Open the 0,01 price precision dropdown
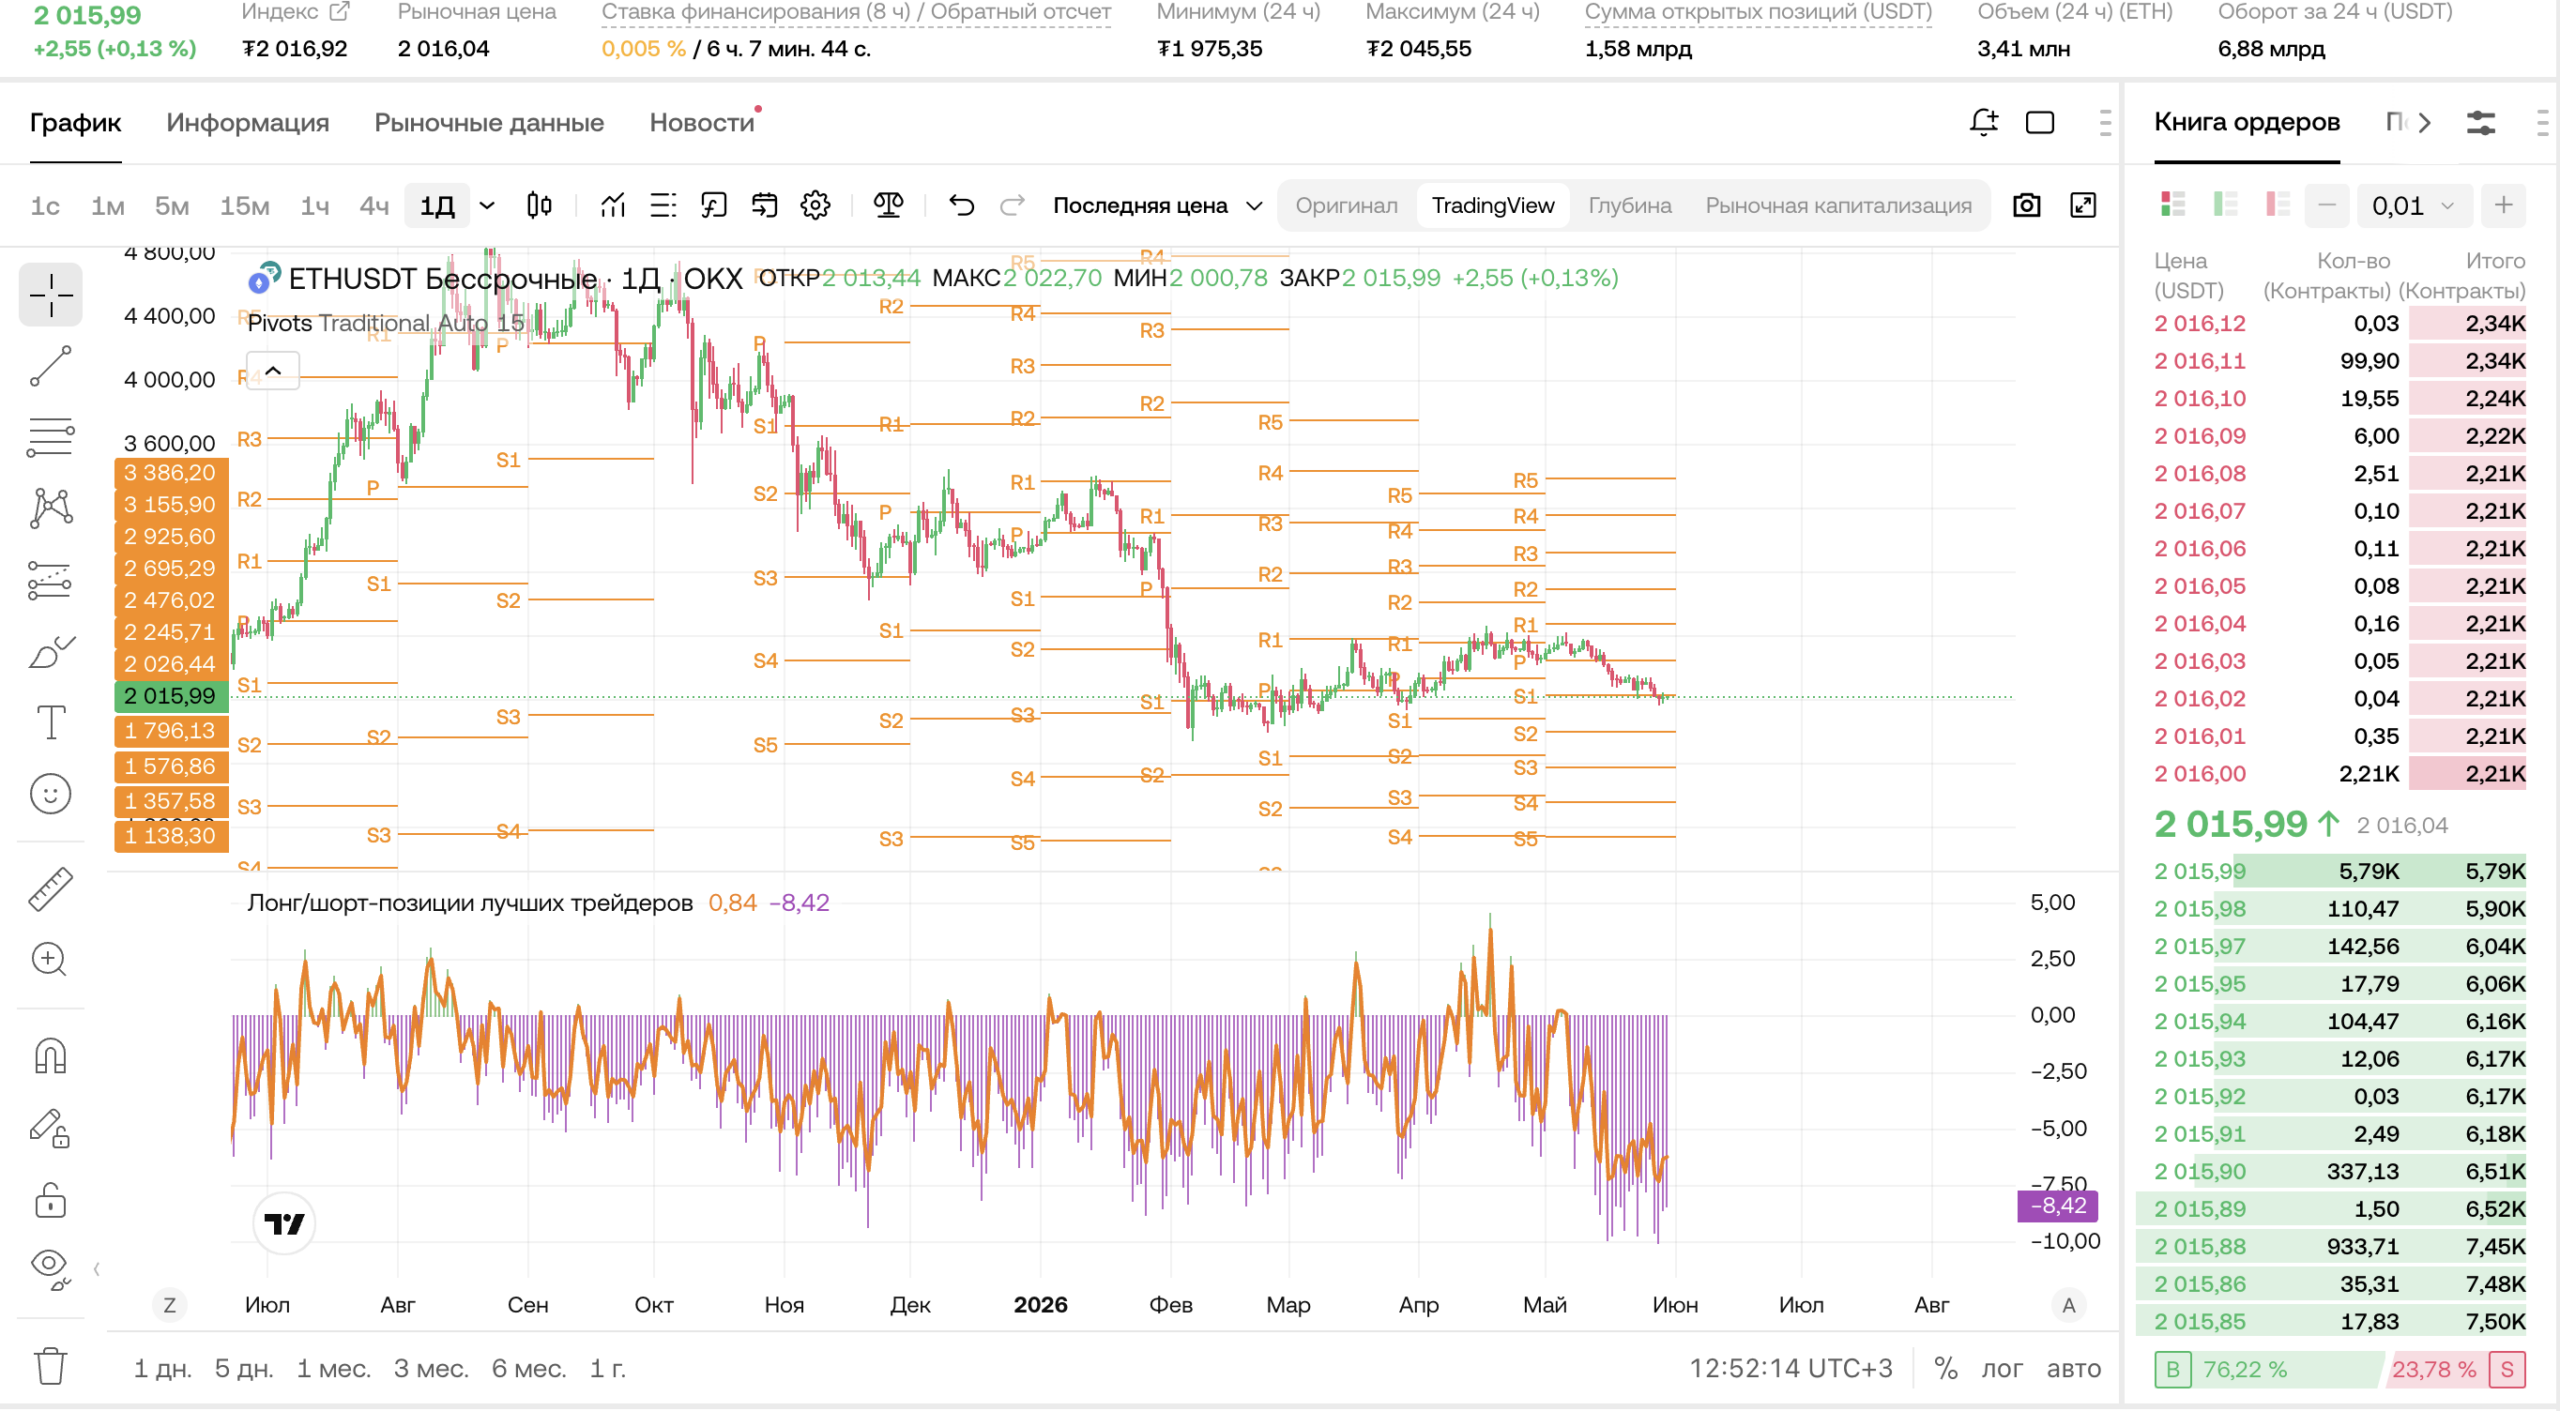The image size is (2560, 1411). pyautogui.click(x=2413, y=205)
